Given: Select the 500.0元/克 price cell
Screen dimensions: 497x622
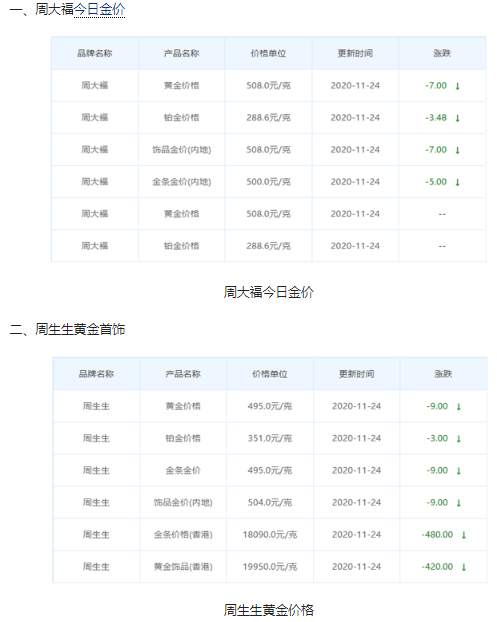Looking at the screenshot, I should click(269, 182).
